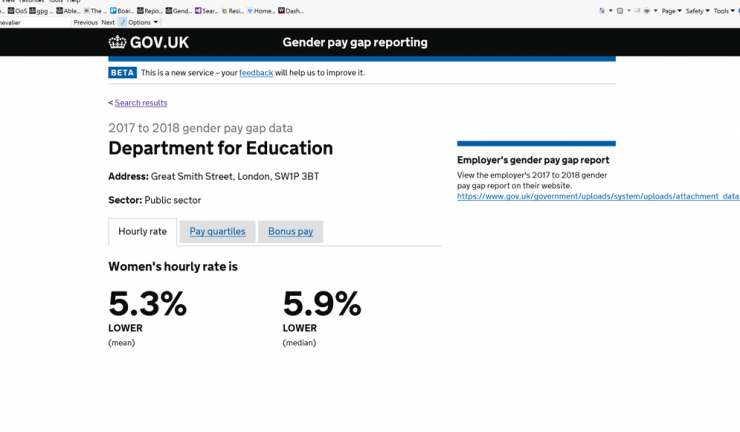Select the Hourly rate tab
This screenshot has height=432, width=740.
tap(143, 231)
